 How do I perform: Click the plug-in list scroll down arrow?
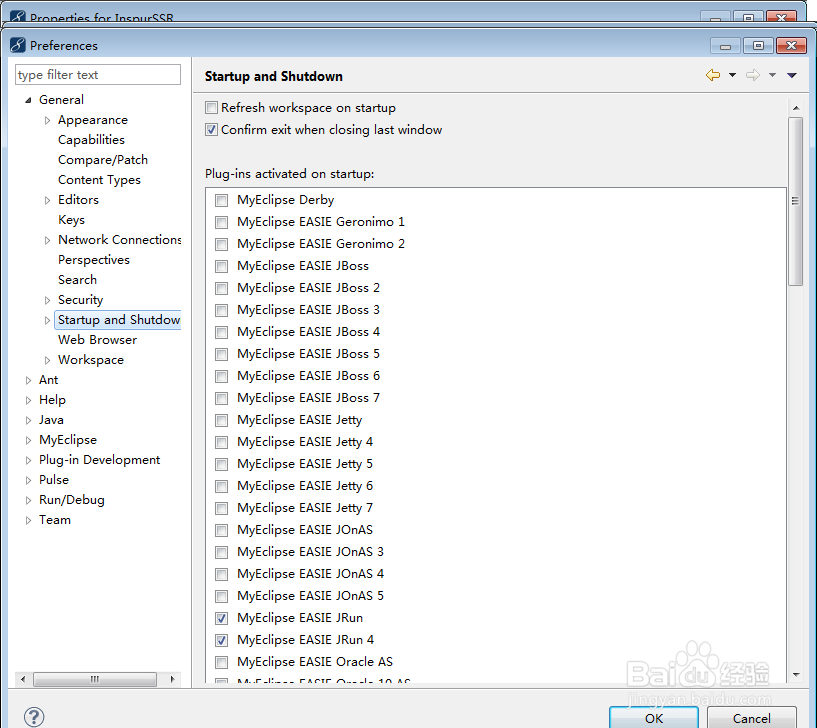796,675
